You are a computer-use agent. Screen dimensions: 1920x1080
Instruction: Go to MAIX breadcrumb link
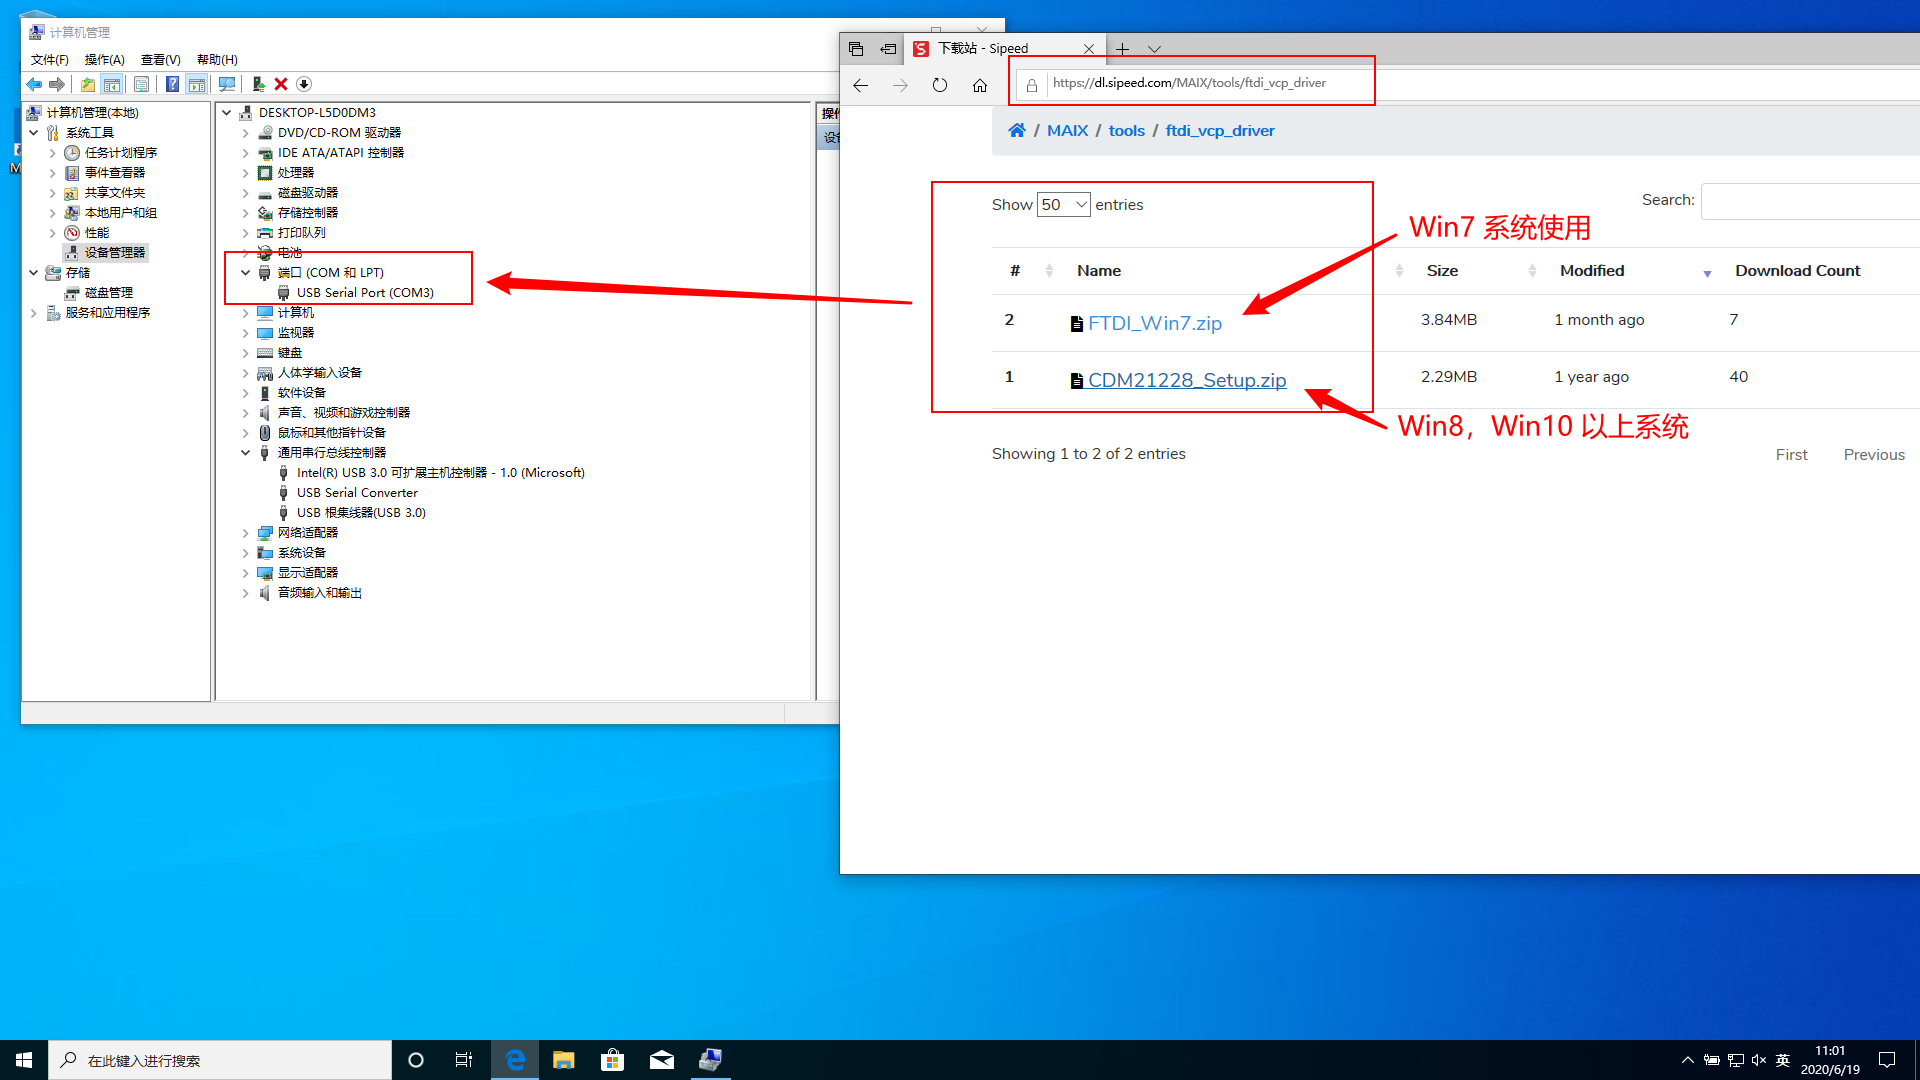click(1067, 131)
